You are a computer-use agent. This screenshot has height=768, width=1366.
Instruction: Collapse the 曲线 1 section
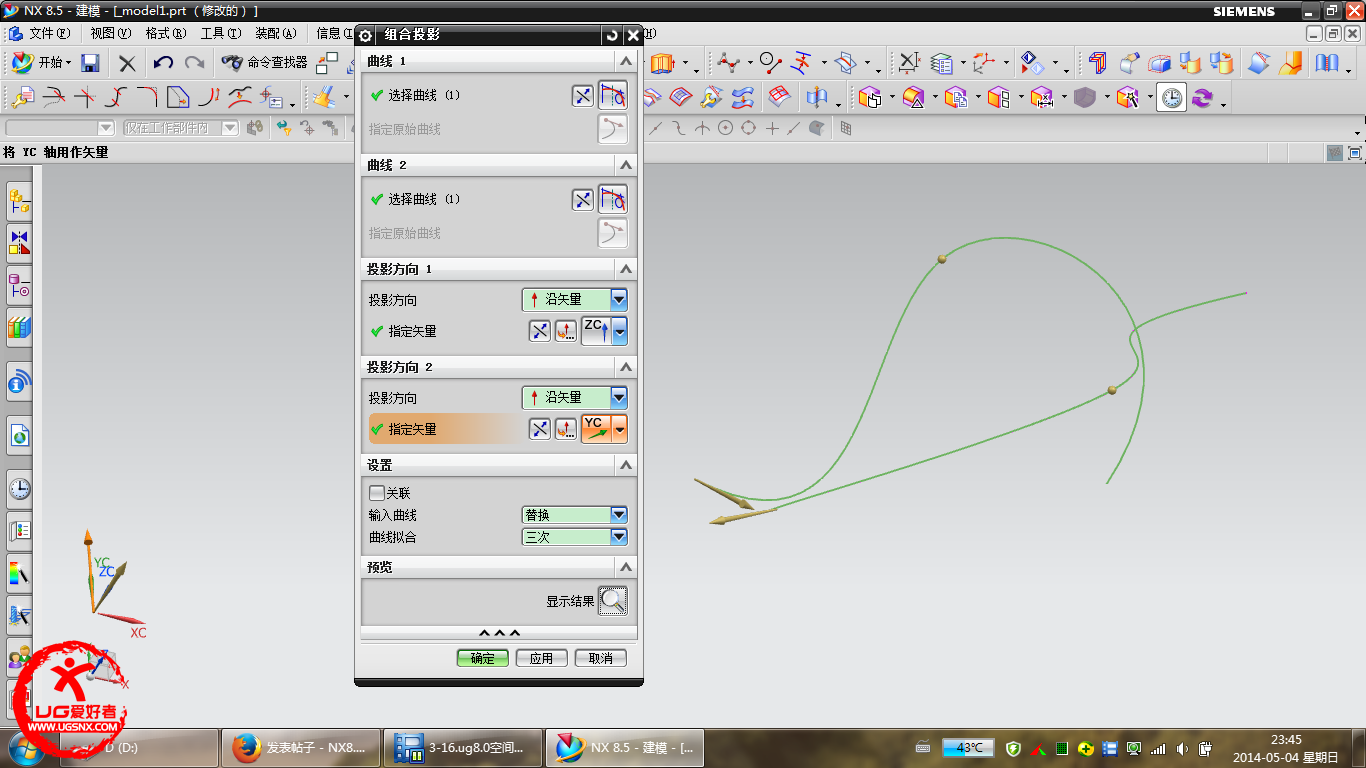coord(626,61)
